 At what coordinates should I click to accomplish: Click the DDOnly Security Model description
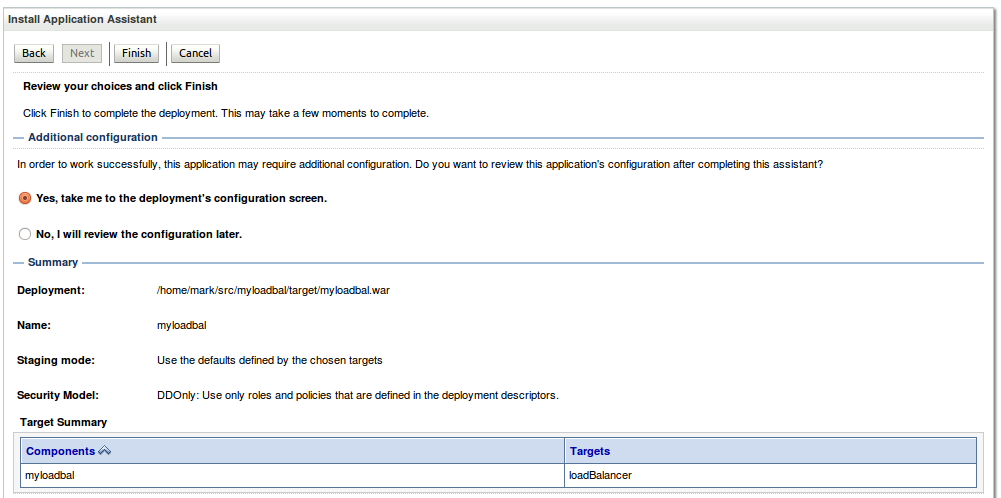point(357,395)
